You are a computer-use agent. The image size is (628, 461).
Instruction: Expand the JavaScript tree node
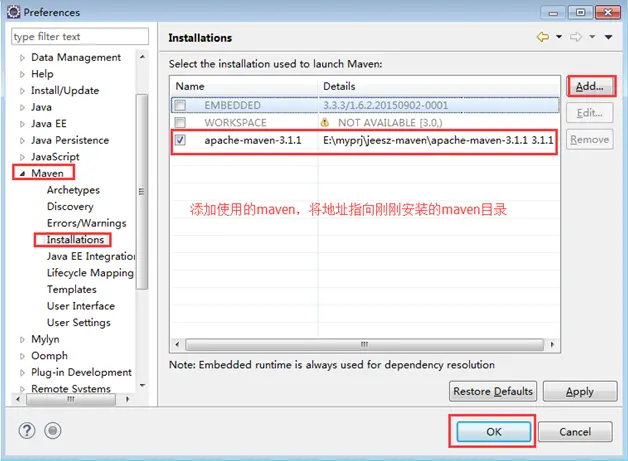tap(22, 157)
